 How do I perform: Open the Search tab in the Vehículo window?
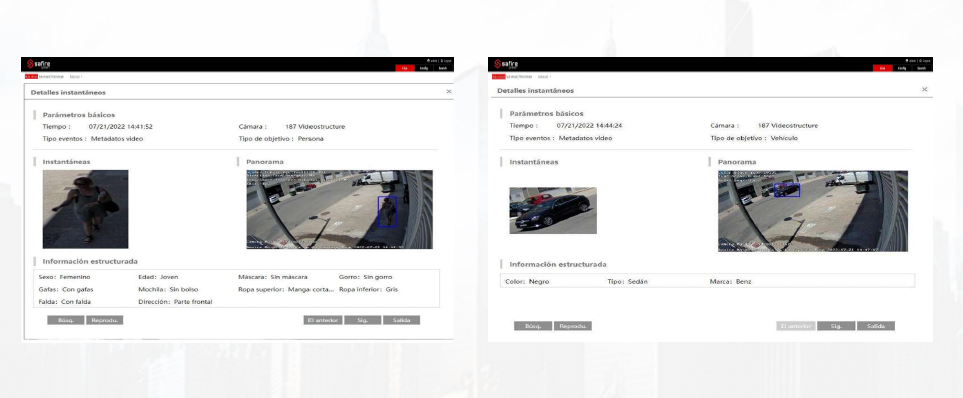point(922,68)
